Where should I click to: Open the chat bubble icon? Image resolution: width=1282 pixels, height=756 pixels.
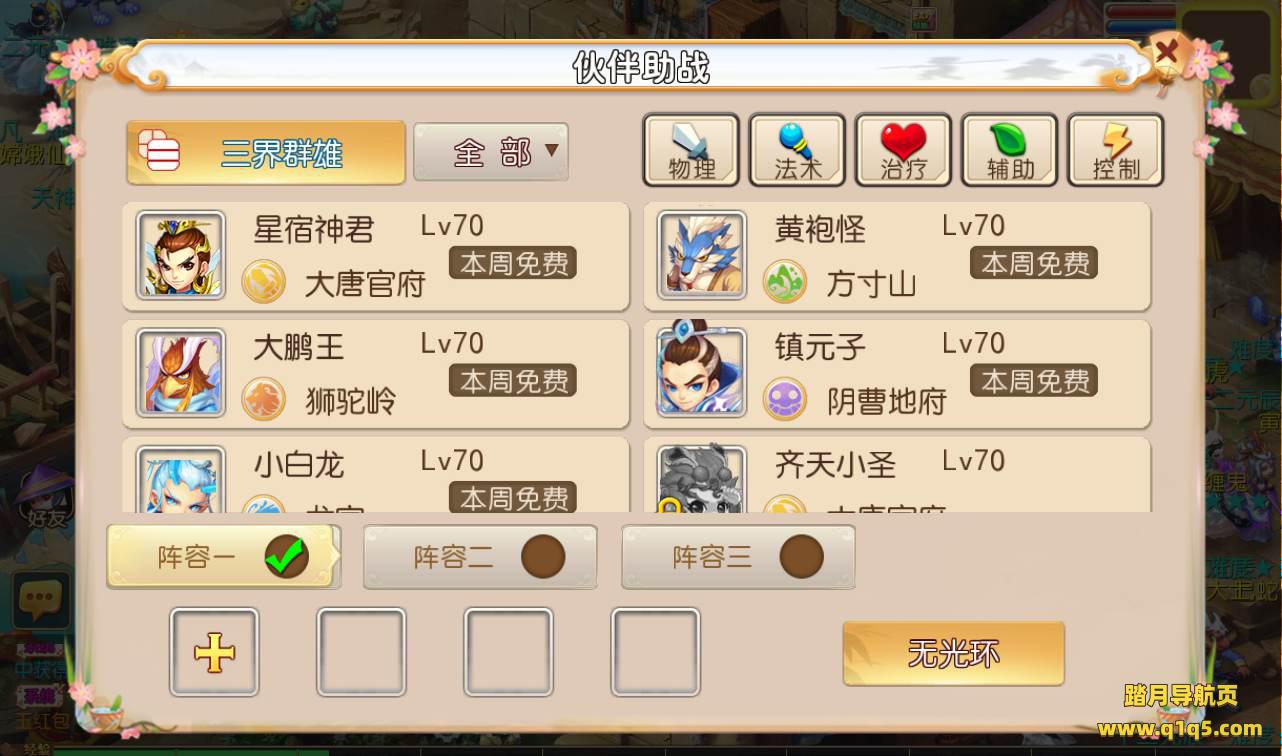click(x=40, y=600)
